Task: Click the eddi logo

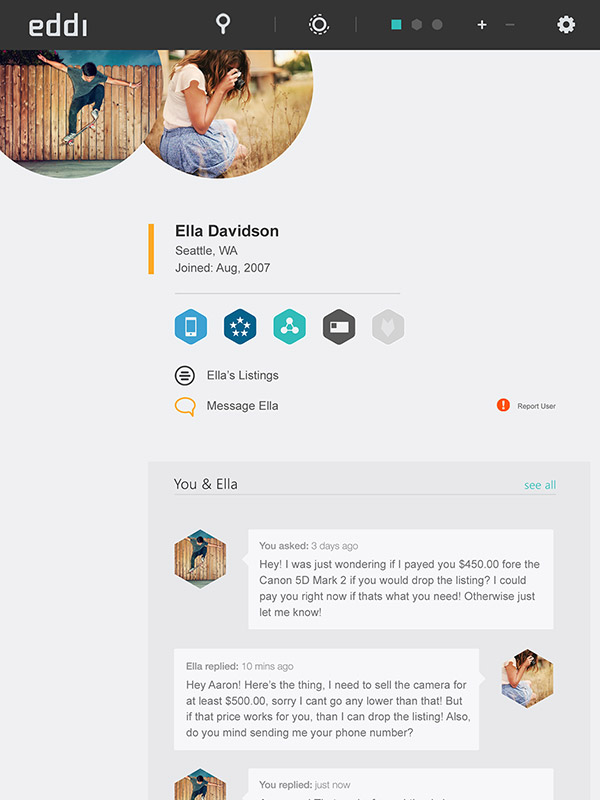Action: click(x=58, y=25)
